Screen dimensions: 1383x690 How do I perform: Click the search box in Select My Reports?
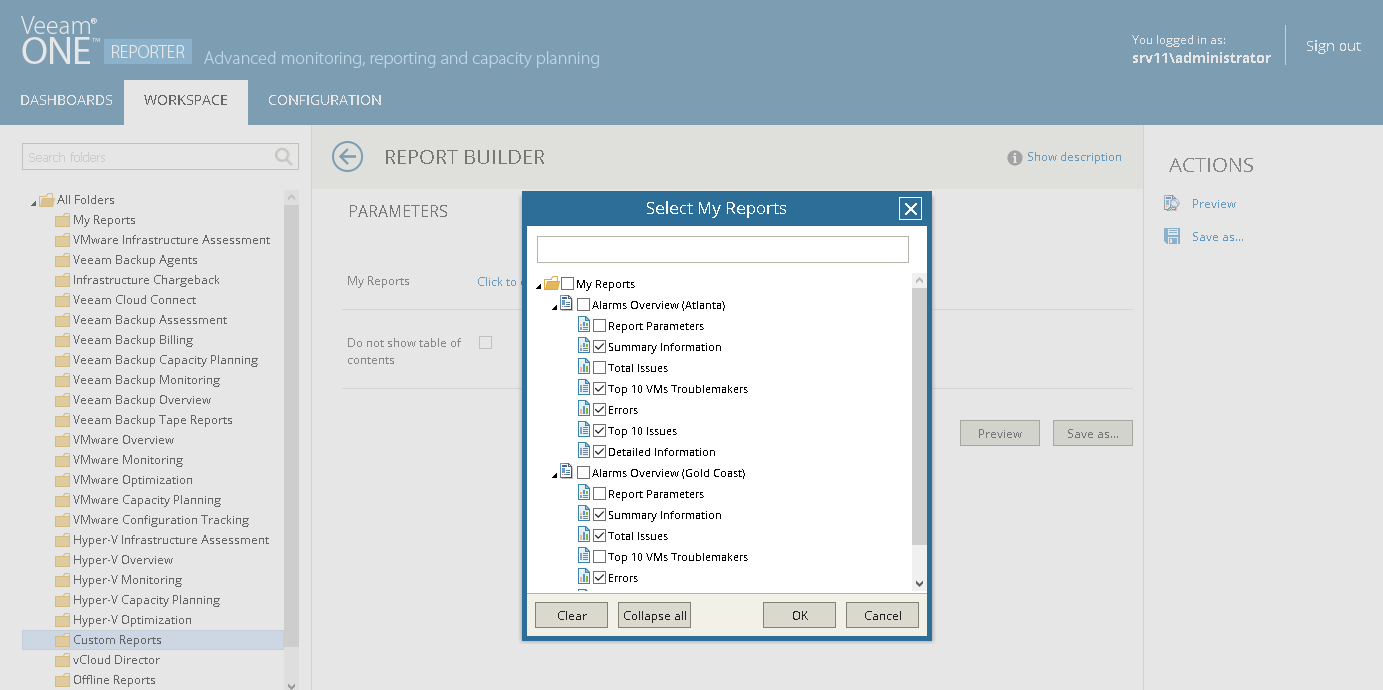click(723, 249)
